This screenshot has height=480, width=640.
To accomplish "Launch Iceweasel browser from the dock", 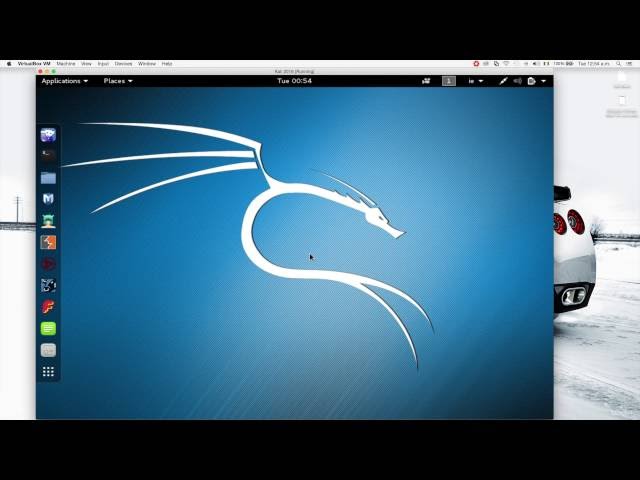I will pos(48,135).
